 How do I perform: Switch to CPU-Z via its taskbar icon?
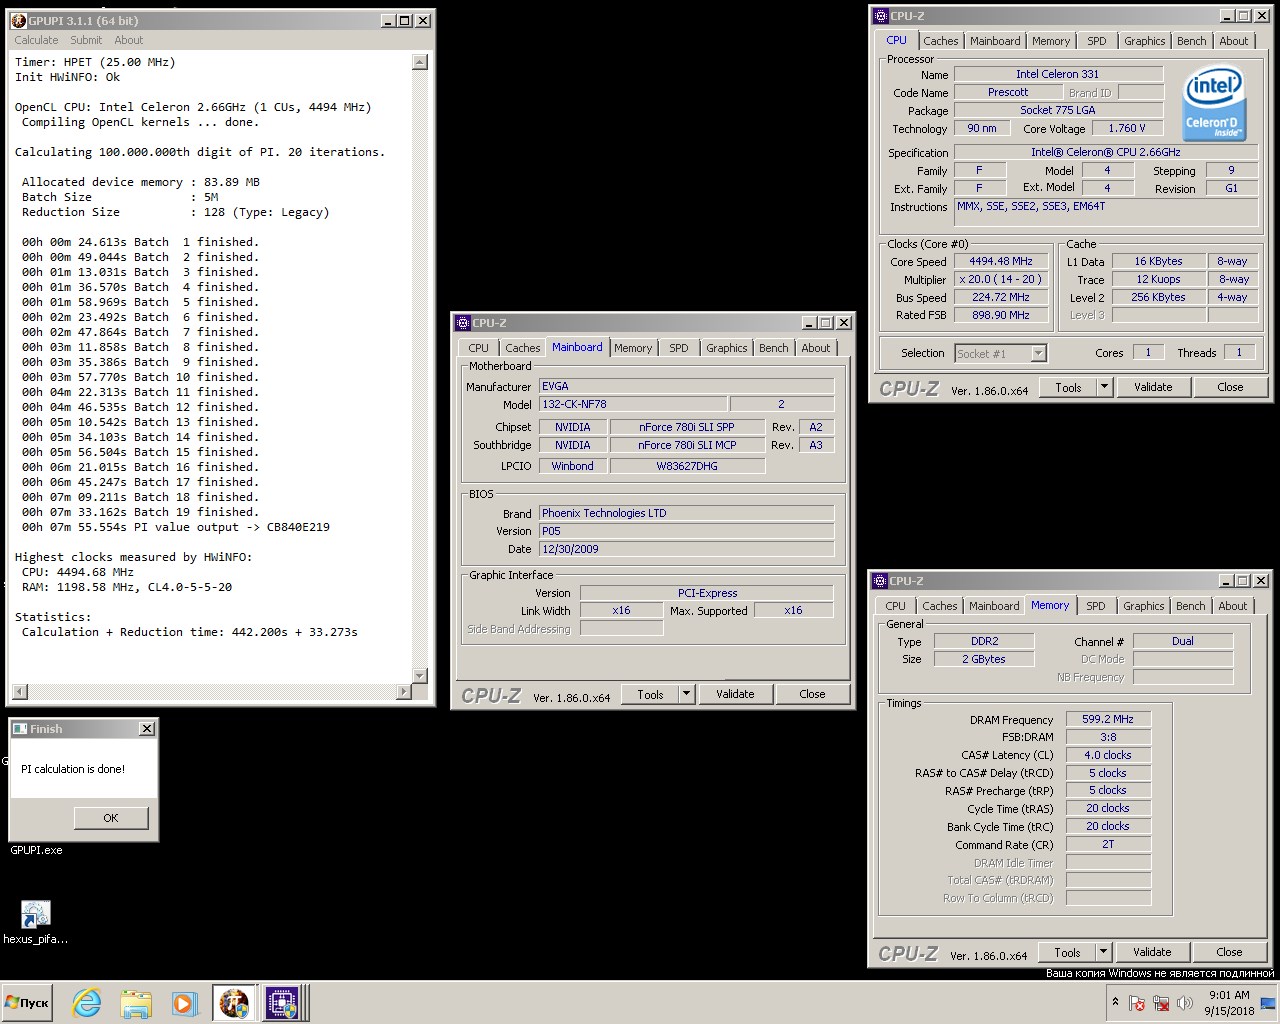(x=281, y=1003)
